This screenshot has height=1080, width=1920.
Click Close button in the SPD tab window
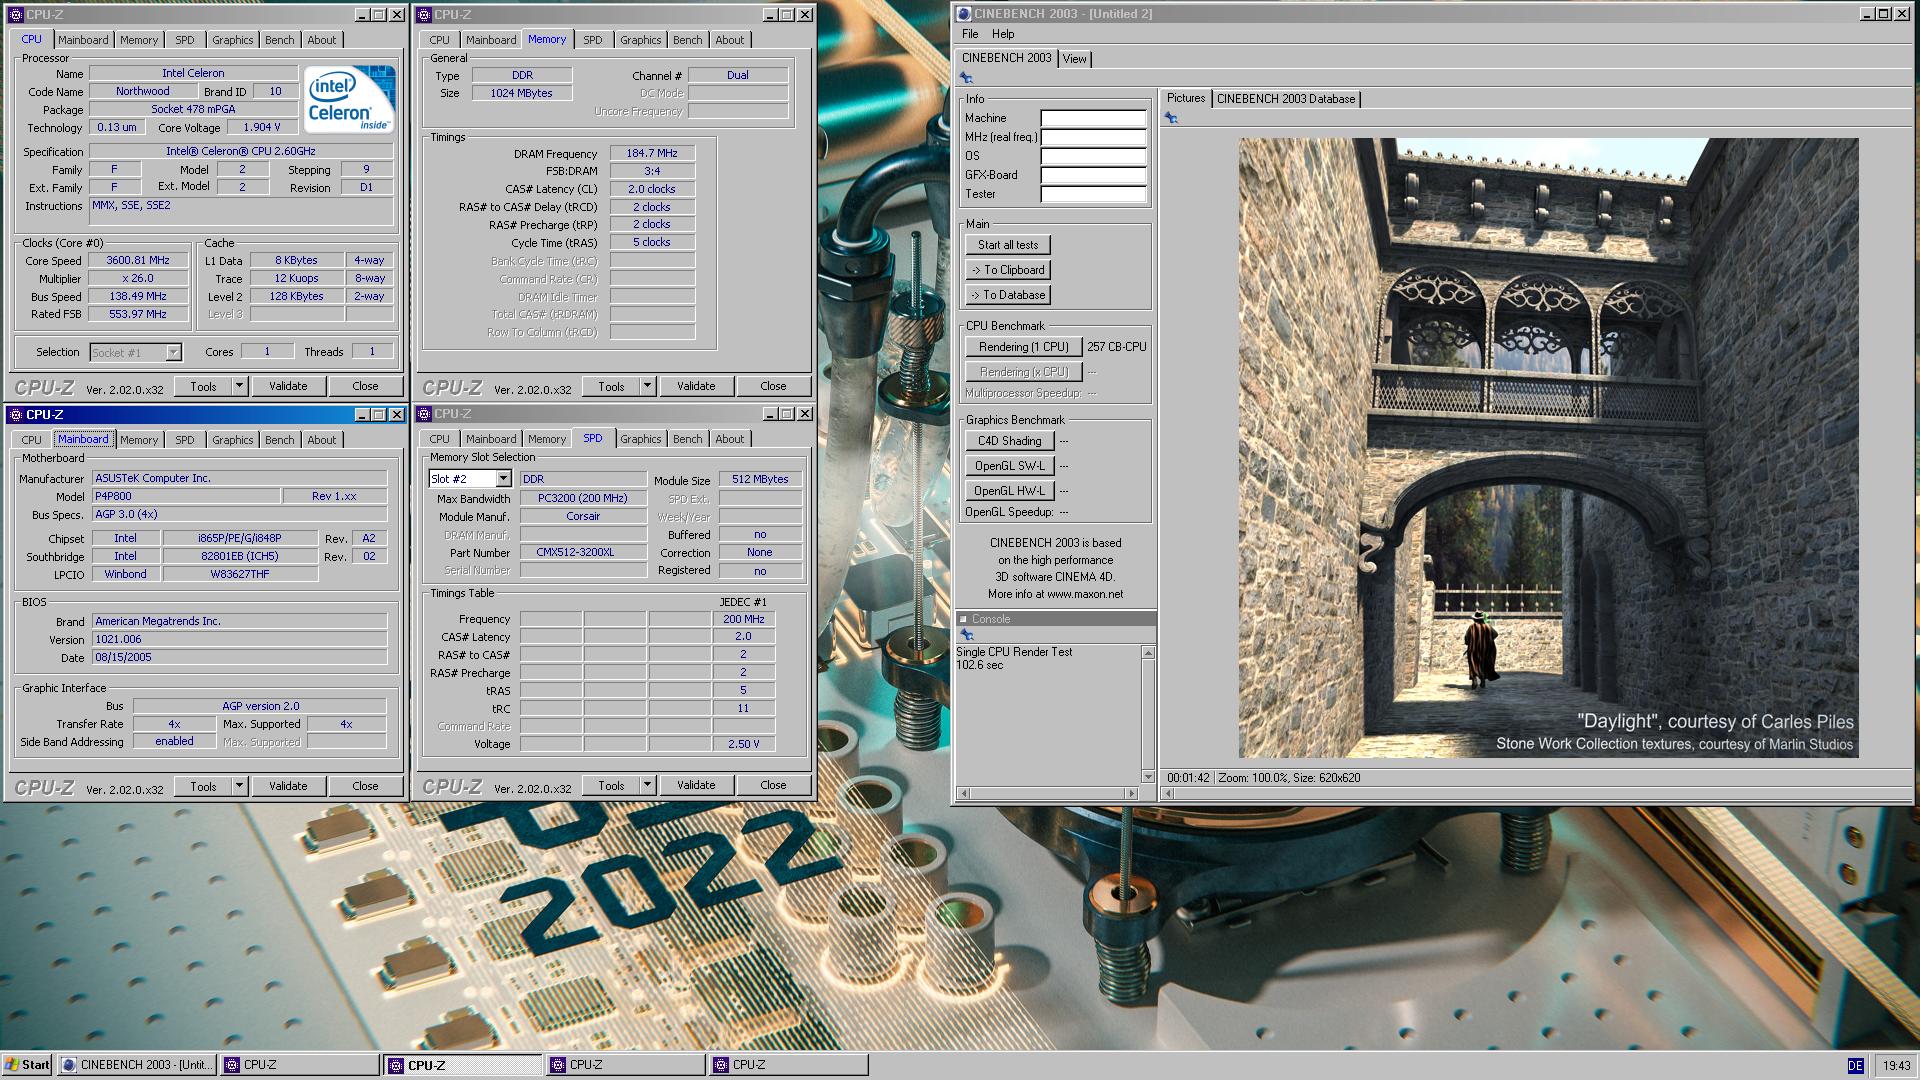click(x=773, y=785)
